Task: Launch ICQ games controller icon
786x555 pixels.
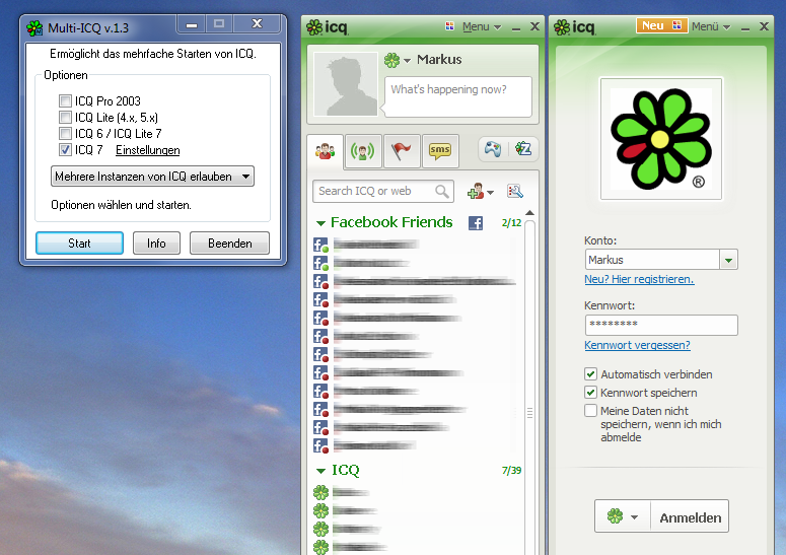Action: (493, 150)
